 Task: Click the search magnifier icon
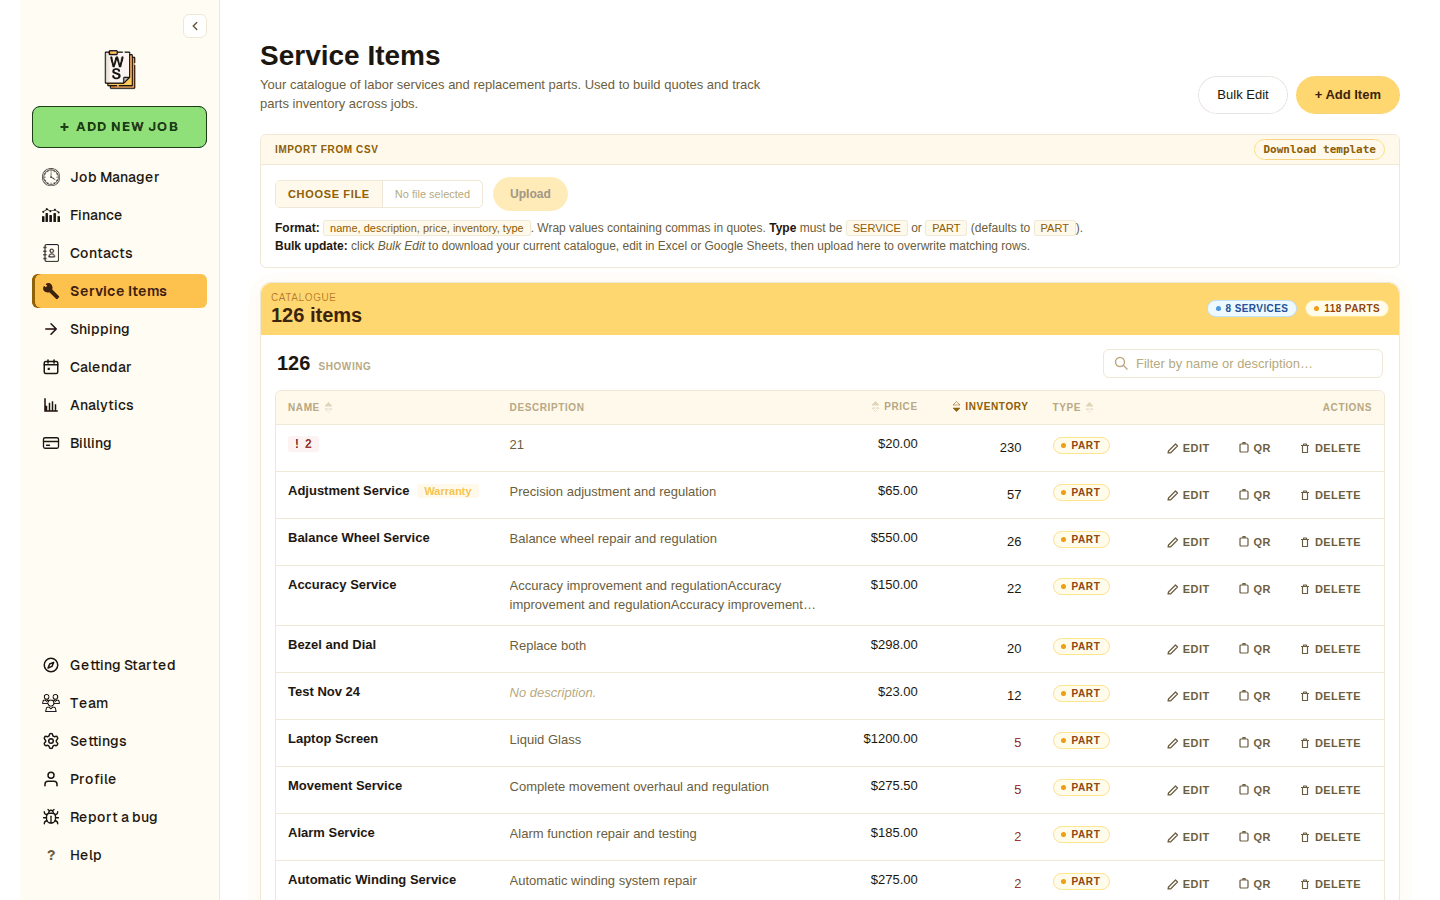point(1121,363)
